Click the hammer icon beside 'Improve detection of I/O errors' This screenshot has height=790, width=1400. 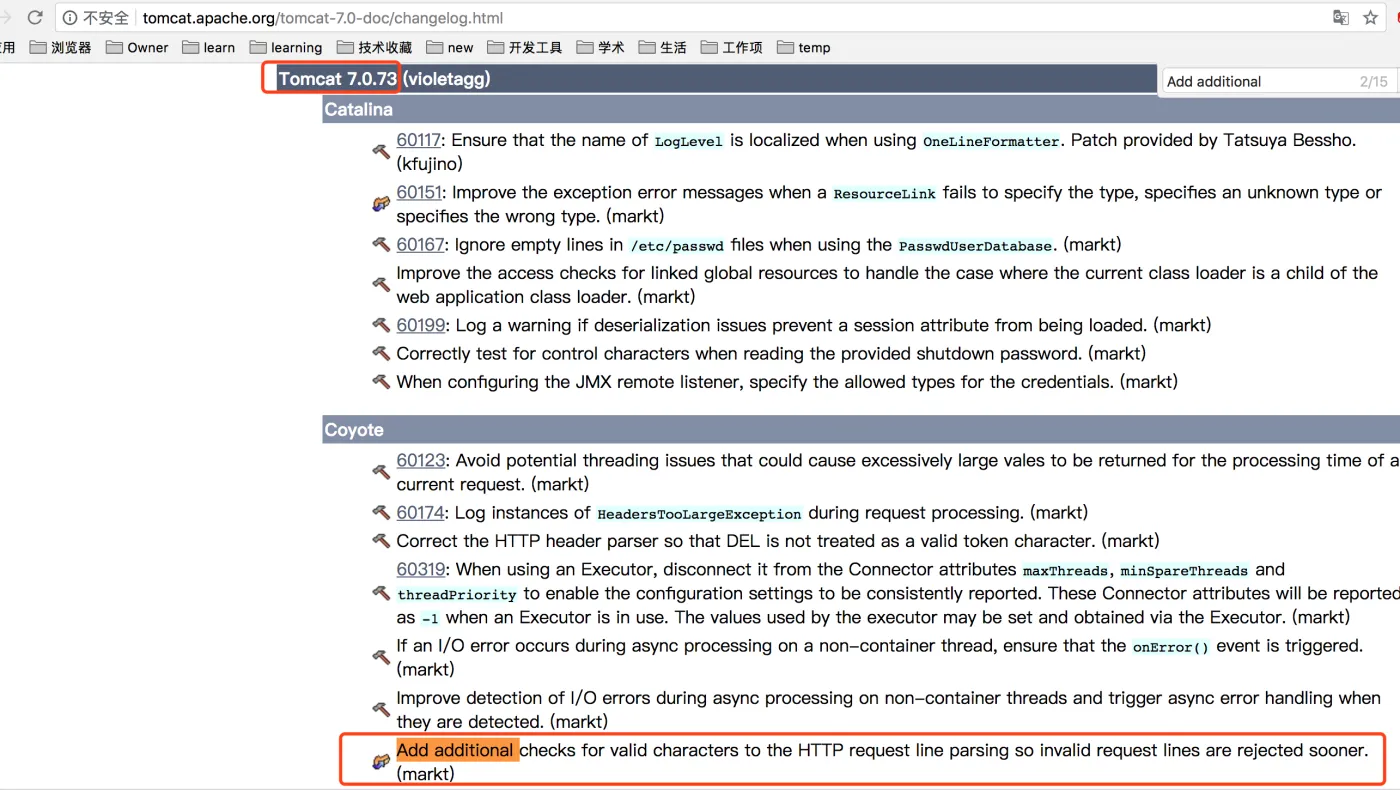click(381, 709)
